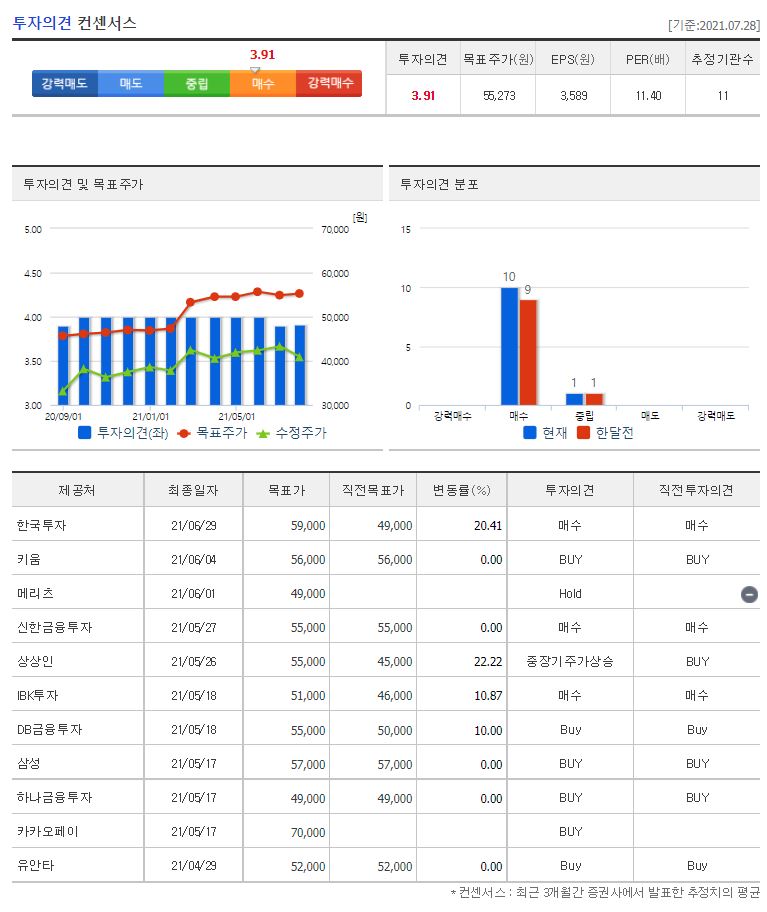The width and height of the screenshot is (767, 912).
Task: Select the 메리츠 provider name
Action: click(35, 593)
